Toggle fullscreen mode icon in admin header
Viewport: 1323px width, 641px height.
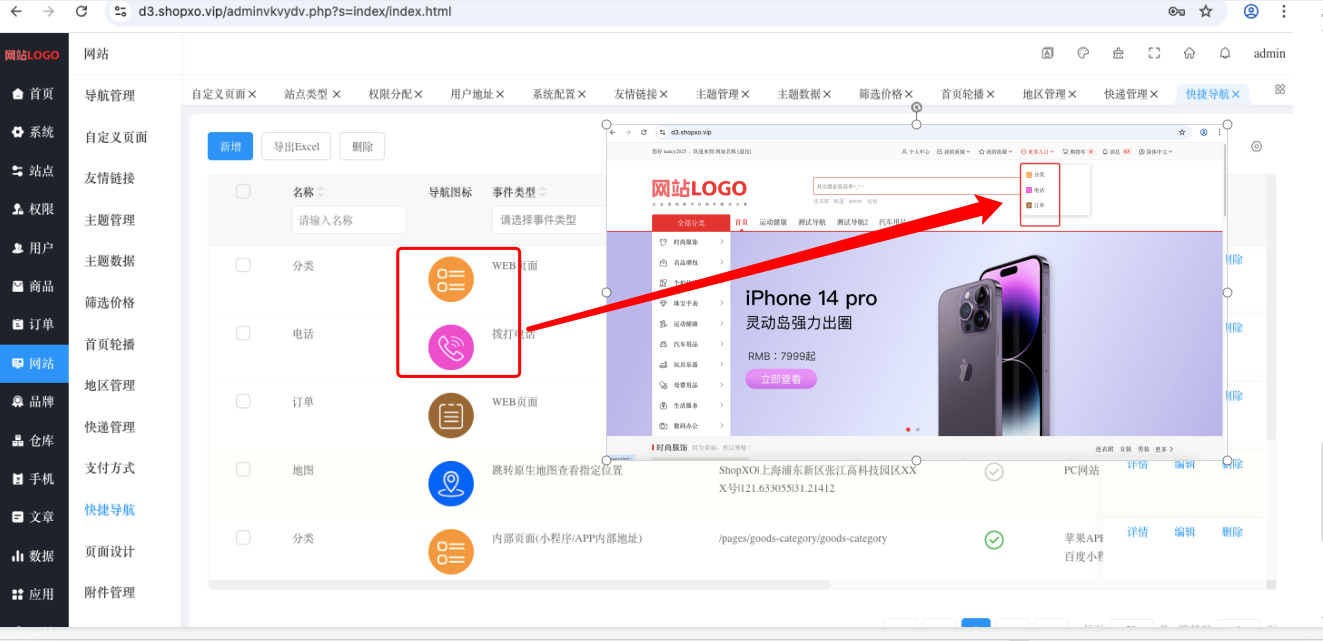click(x=1154, y=53)
